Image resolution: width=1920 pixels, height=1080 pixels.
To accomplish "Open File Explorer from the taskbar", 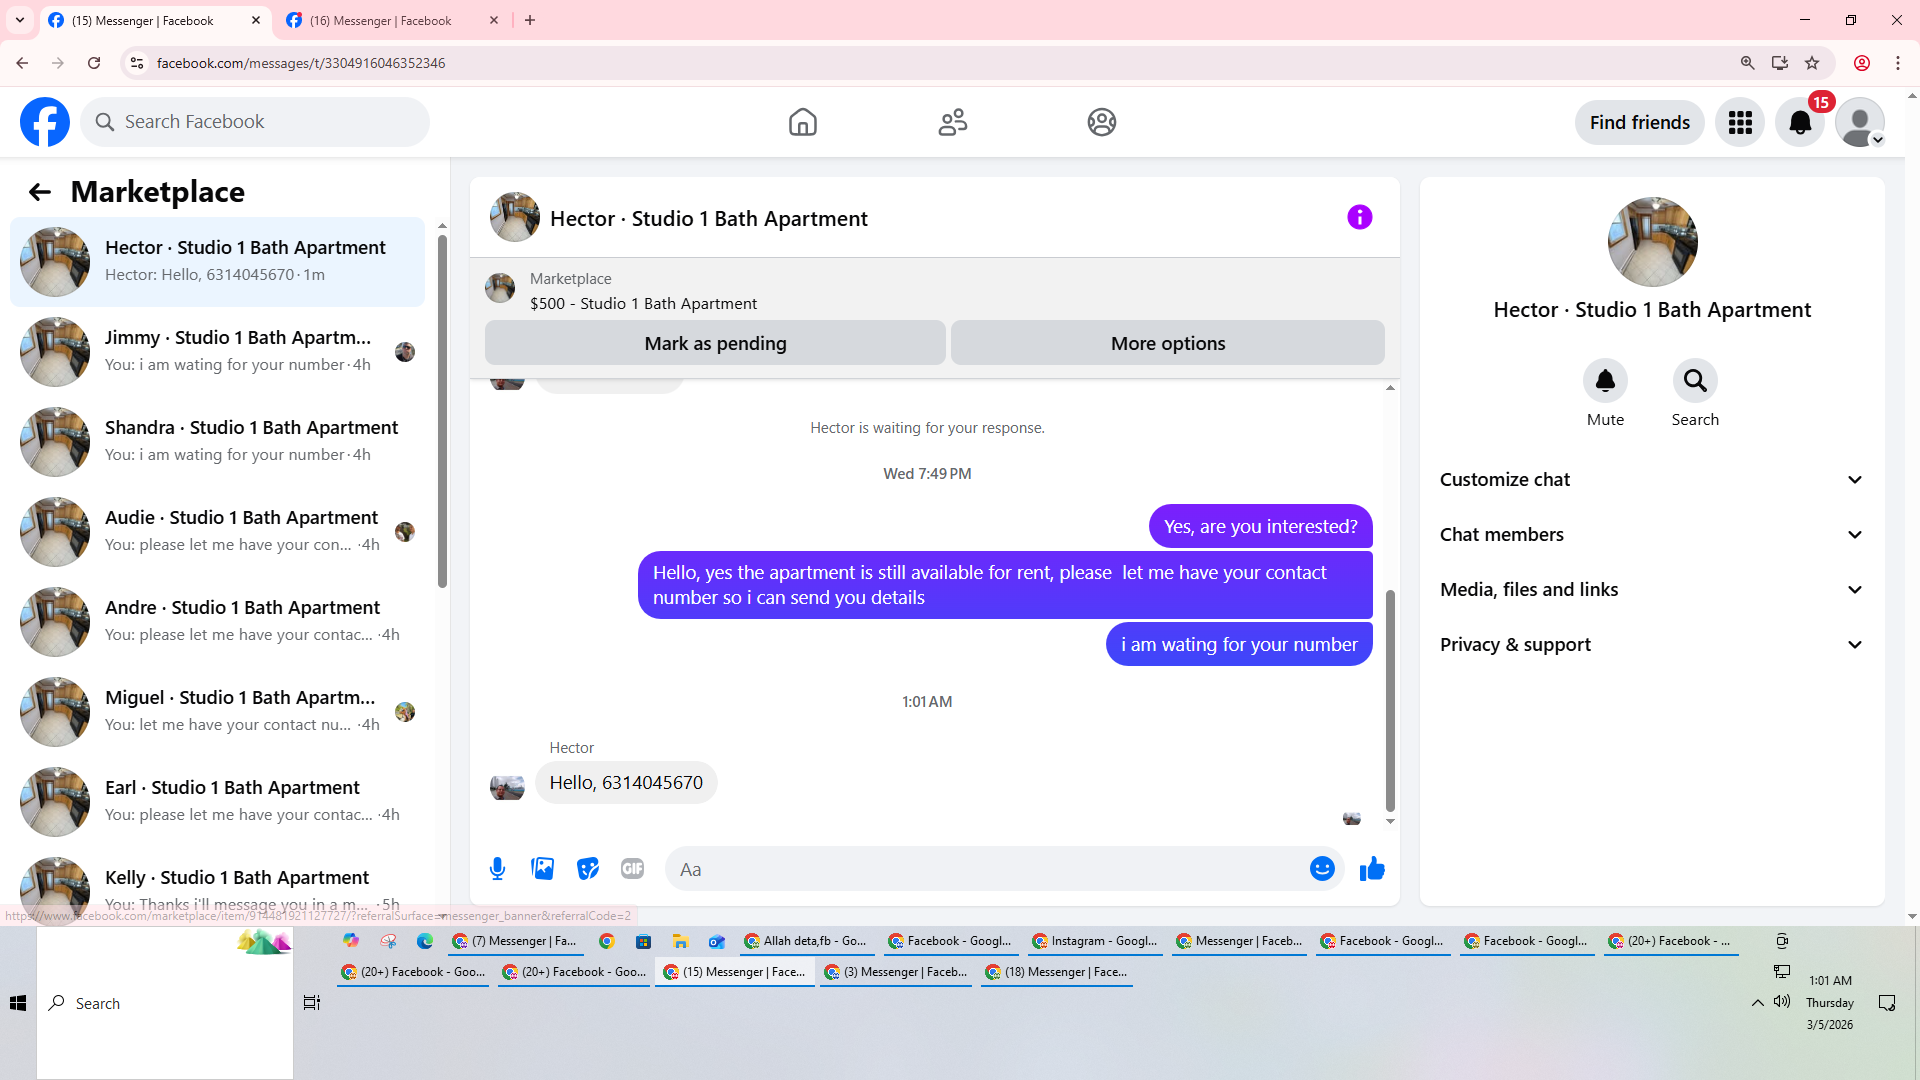I will (680, 941).
